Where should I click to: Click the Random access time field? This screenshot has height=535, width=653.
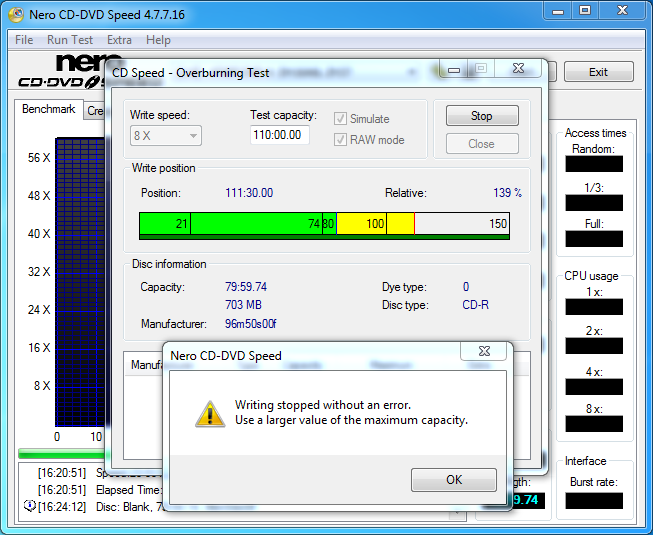click(594, 164)
